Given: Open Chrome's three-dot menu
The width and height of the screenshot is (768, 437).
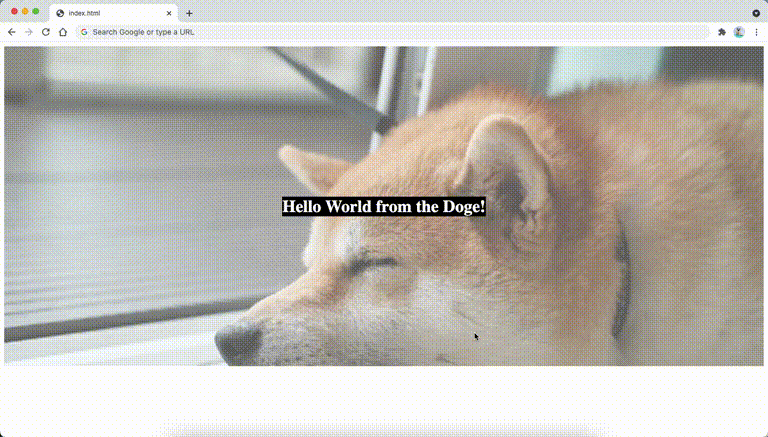Looking at the screenshot, I should pyautogui.click(x=756, y=32).
